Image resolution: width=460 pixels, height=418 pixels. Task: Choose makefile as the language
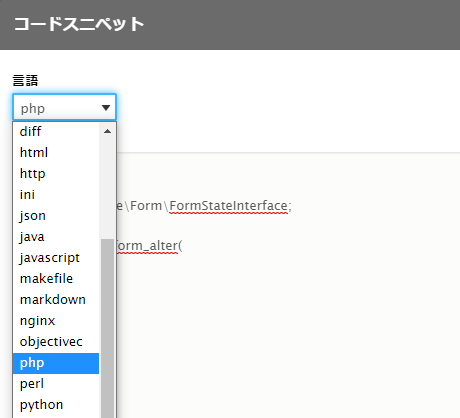56,279
